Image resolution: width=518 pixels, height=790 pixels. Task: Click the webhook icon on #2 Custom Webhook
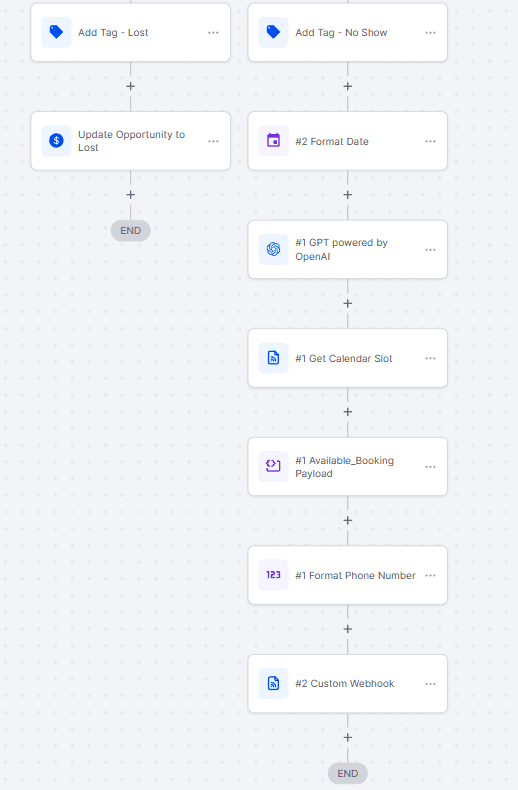[x=274, y=684]
